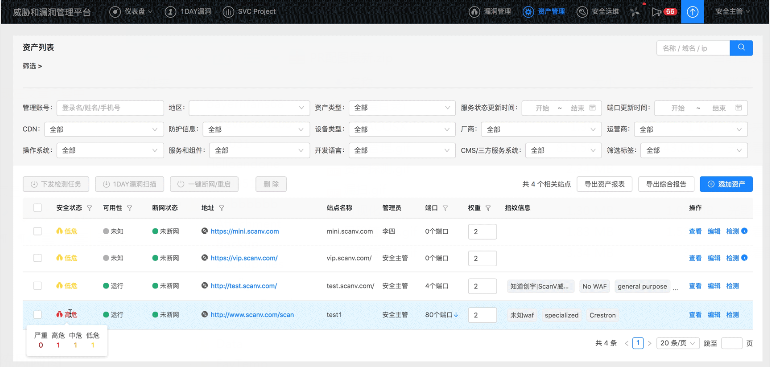Viewport: 770px width, 367px height.
Task: Open the 地区 dropdown
Action: pyautogui.click(x=249, y=108)
